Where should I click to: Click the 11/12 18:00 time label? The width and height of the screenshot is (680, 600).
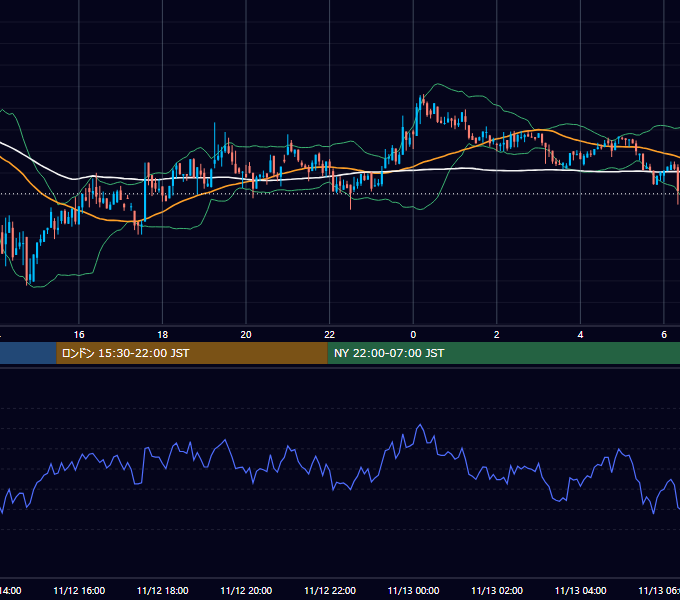tap(163, 591)
